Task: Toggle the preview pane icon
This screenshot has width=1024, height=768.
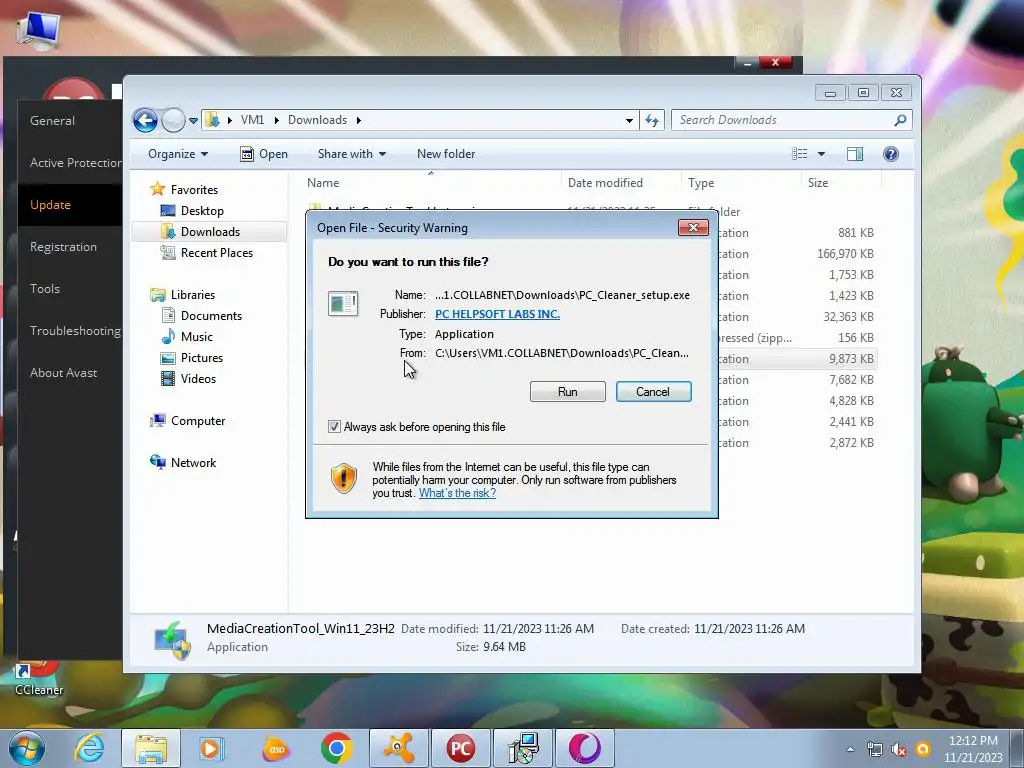Action: [x=855, y=154]
